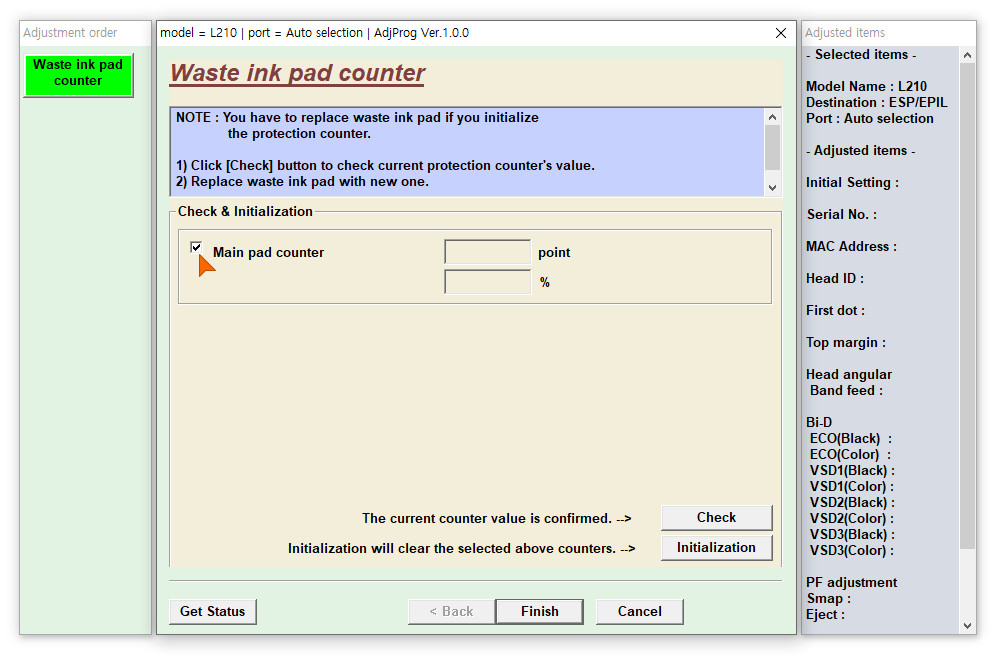Close the AdjProg window
Screen dimensions: 993x656
click(781, 33)
